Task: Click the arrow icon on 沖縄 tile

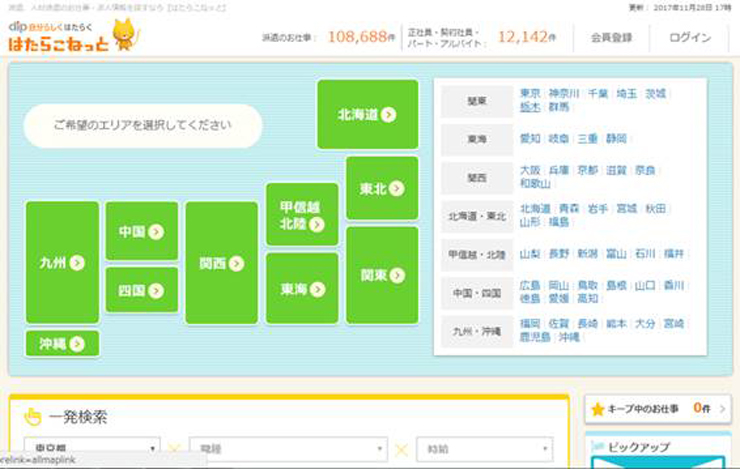Action: [77, 344]
